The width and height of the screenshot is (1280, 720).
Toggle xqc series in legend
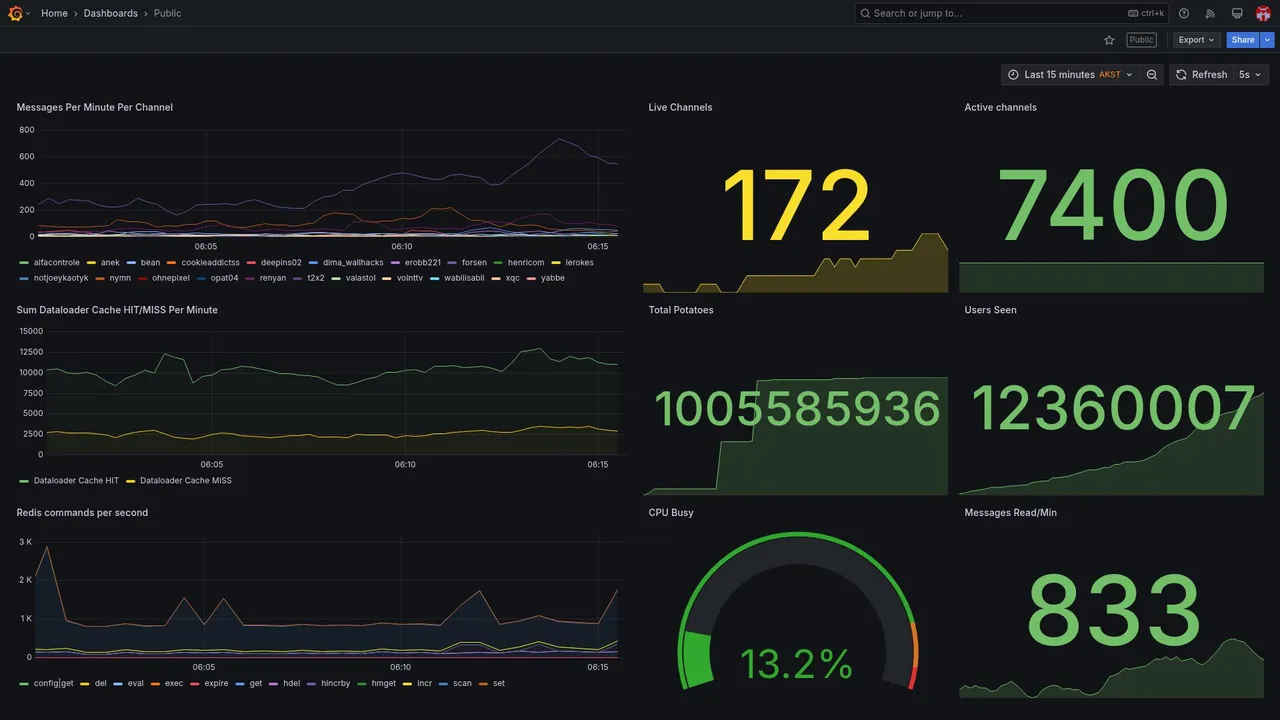click(x=512, y=278)
